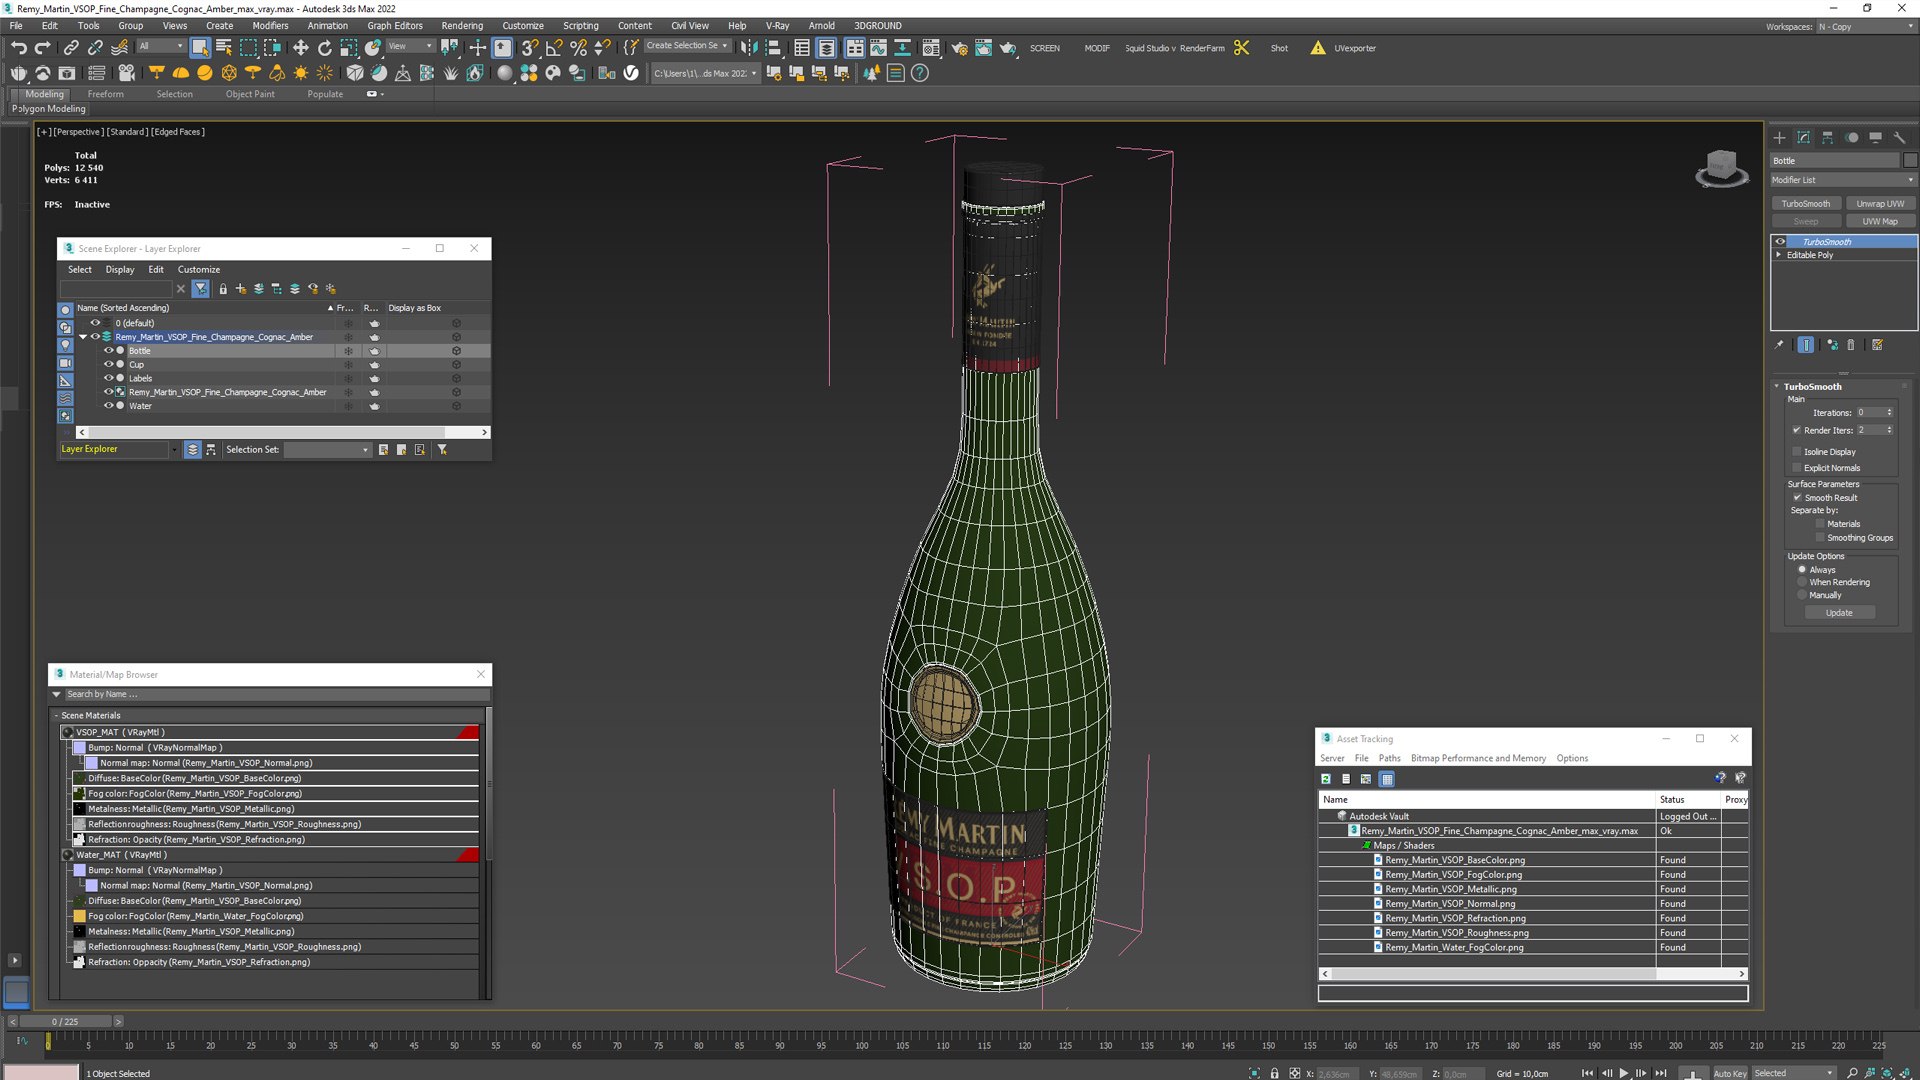
Task: Select Manually update option
Action: (x=1802, y=595)
